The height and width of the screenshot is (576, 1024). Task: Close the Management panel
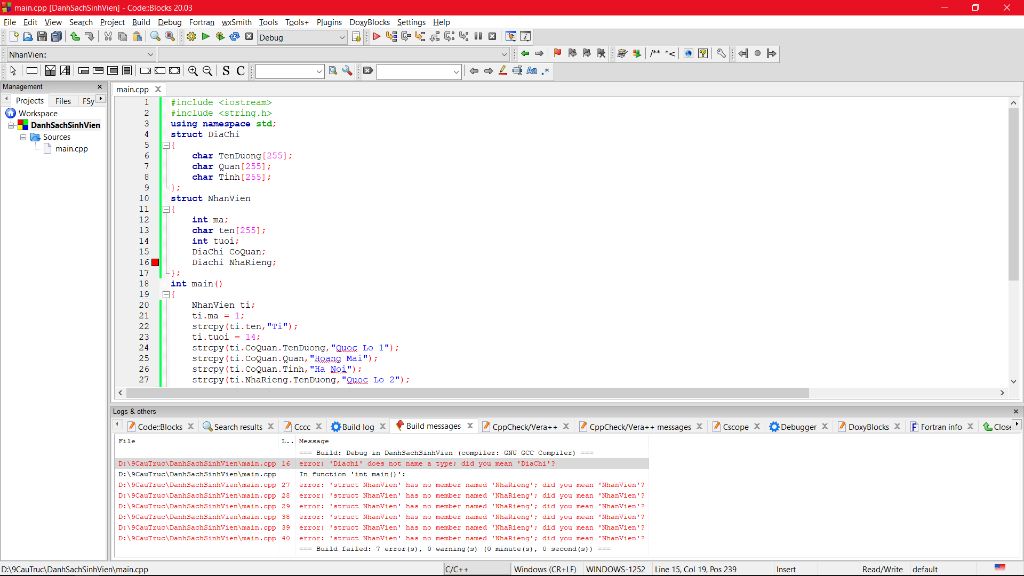pyautogui.click(x=100, y=86)
